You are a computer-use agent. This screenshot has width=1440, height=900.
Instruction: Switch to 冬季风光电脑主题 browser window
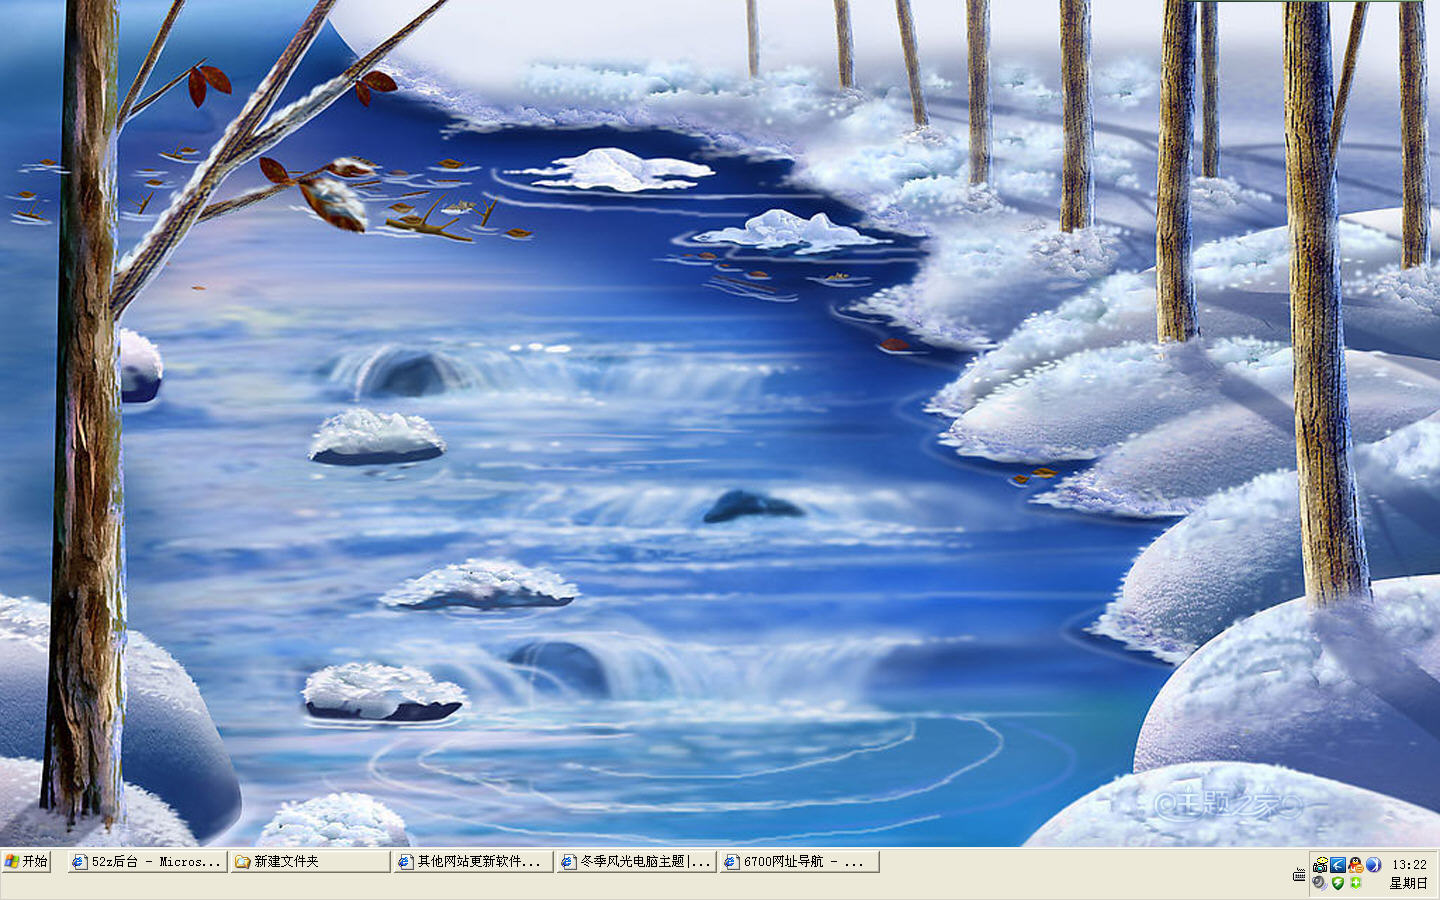[x=637, y=861]
